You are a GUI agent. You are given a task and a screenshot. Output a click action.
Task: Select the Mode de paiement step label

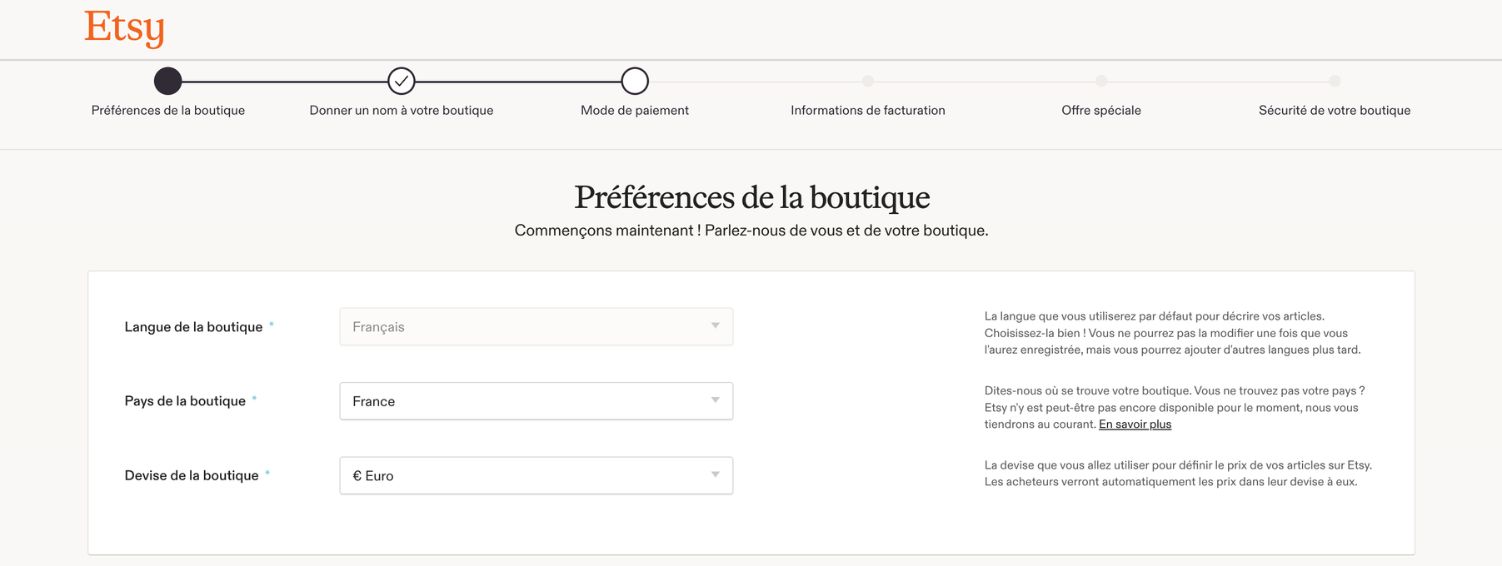(635, 111)
